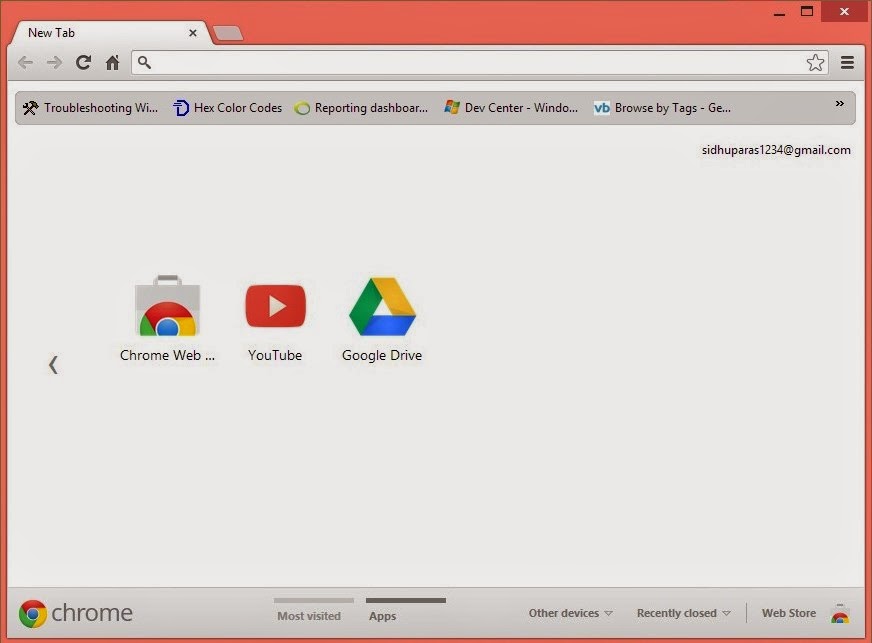Click the address bar search field
The image size is (872, 643).
[x=479, y=62]
